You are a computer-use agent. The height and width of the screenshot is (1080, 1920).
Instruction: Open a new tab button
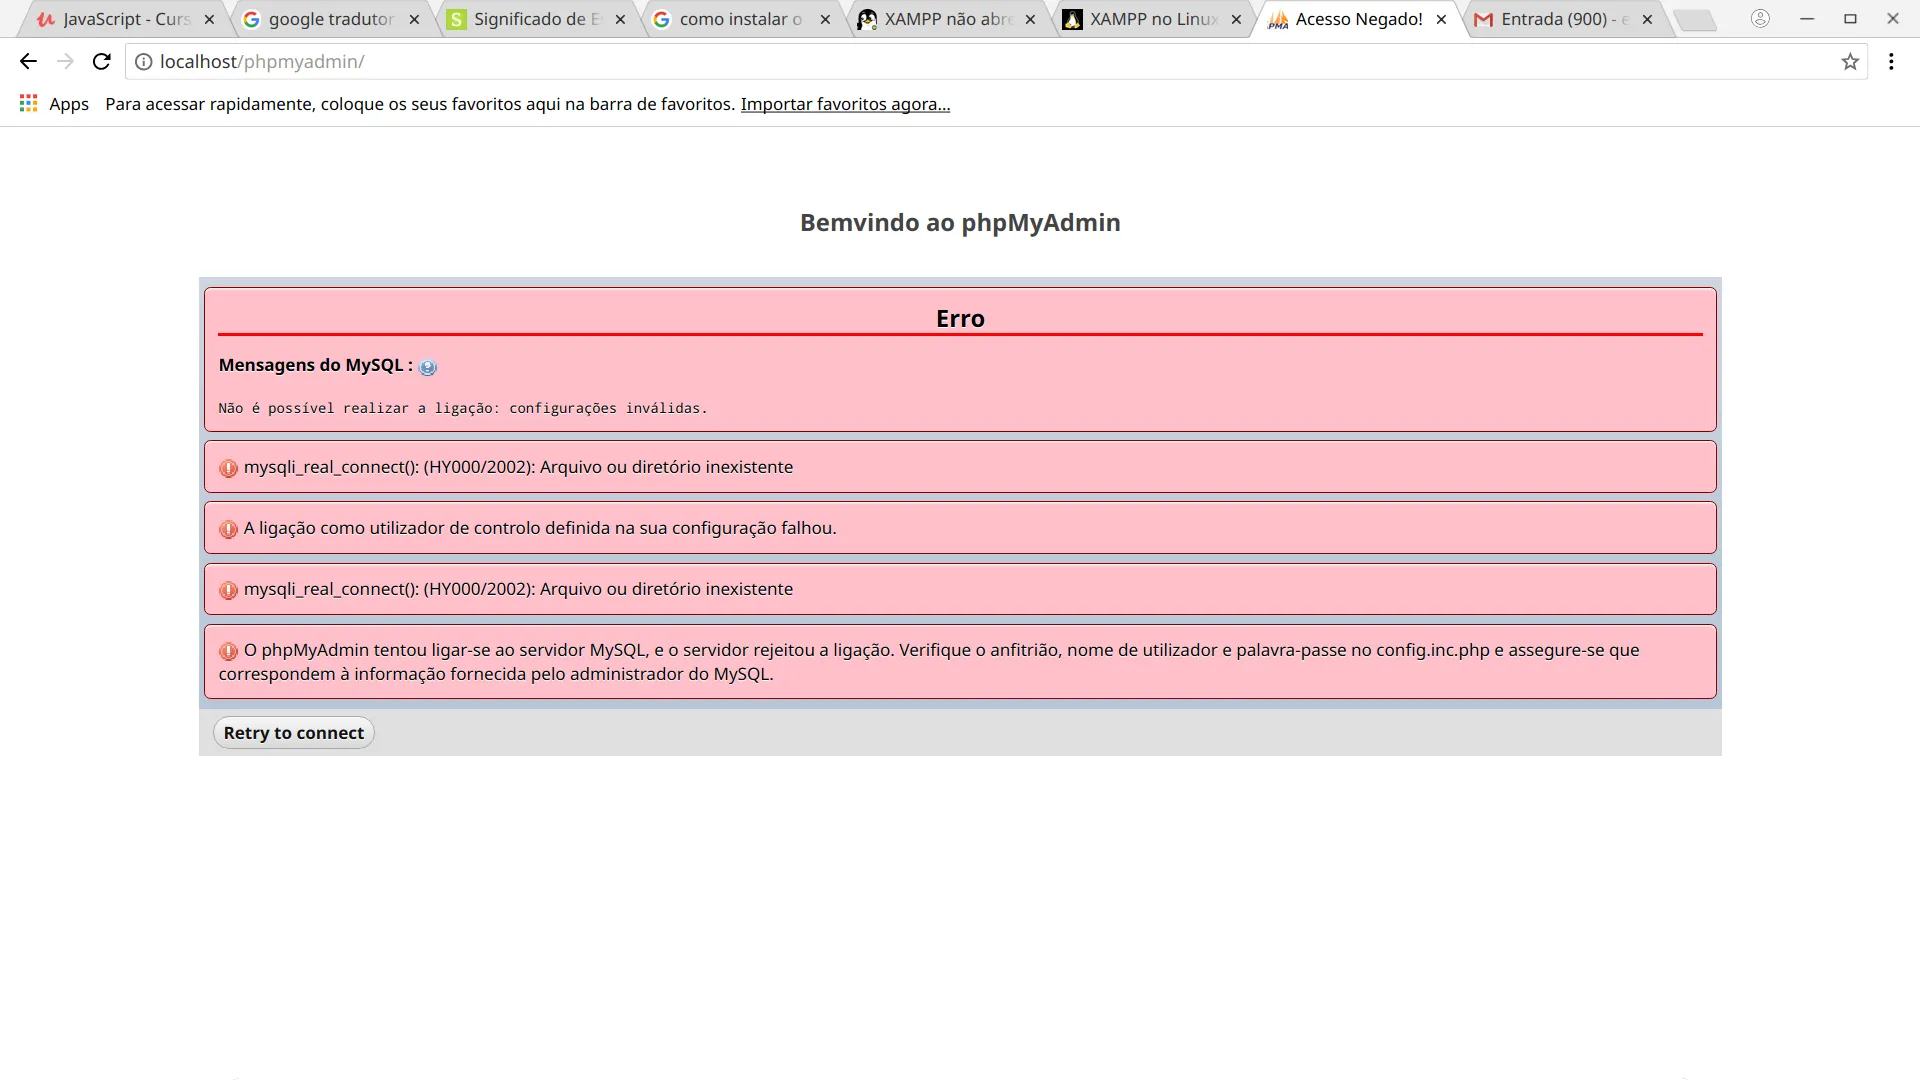pyautogui.click(x=1695, y=19)
